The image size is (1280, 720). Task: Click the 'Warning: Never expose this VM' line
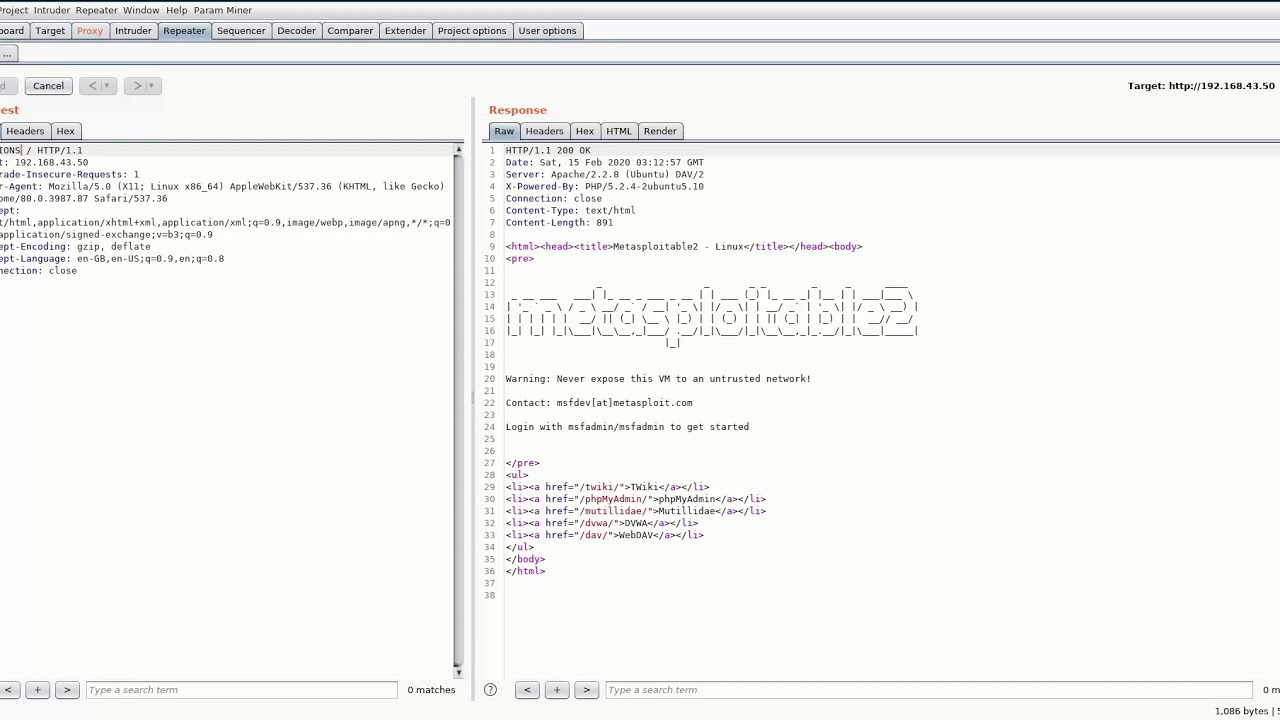coord(658,379)
